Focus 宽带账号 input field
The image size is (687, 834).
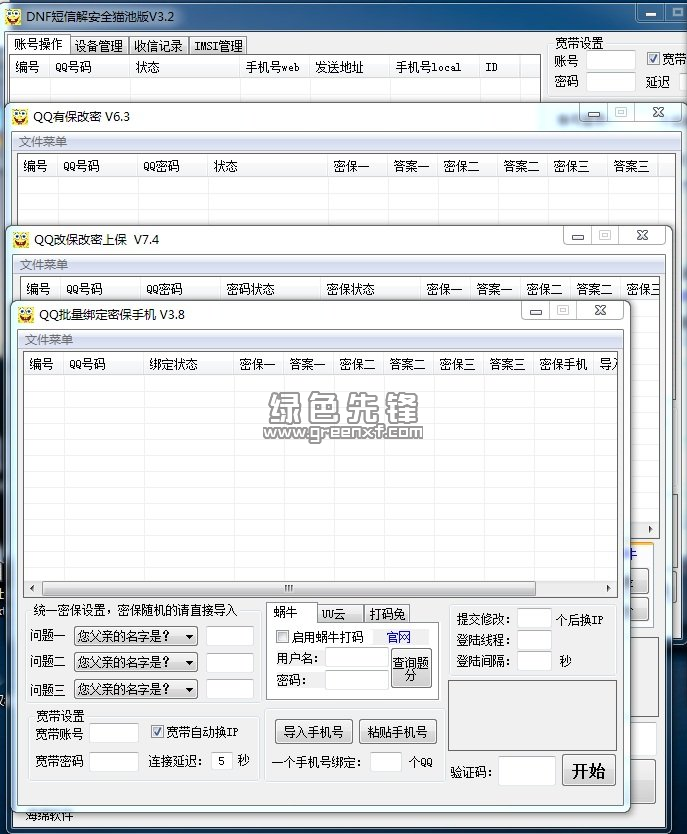pyautogui.click(x=114, y=733)
